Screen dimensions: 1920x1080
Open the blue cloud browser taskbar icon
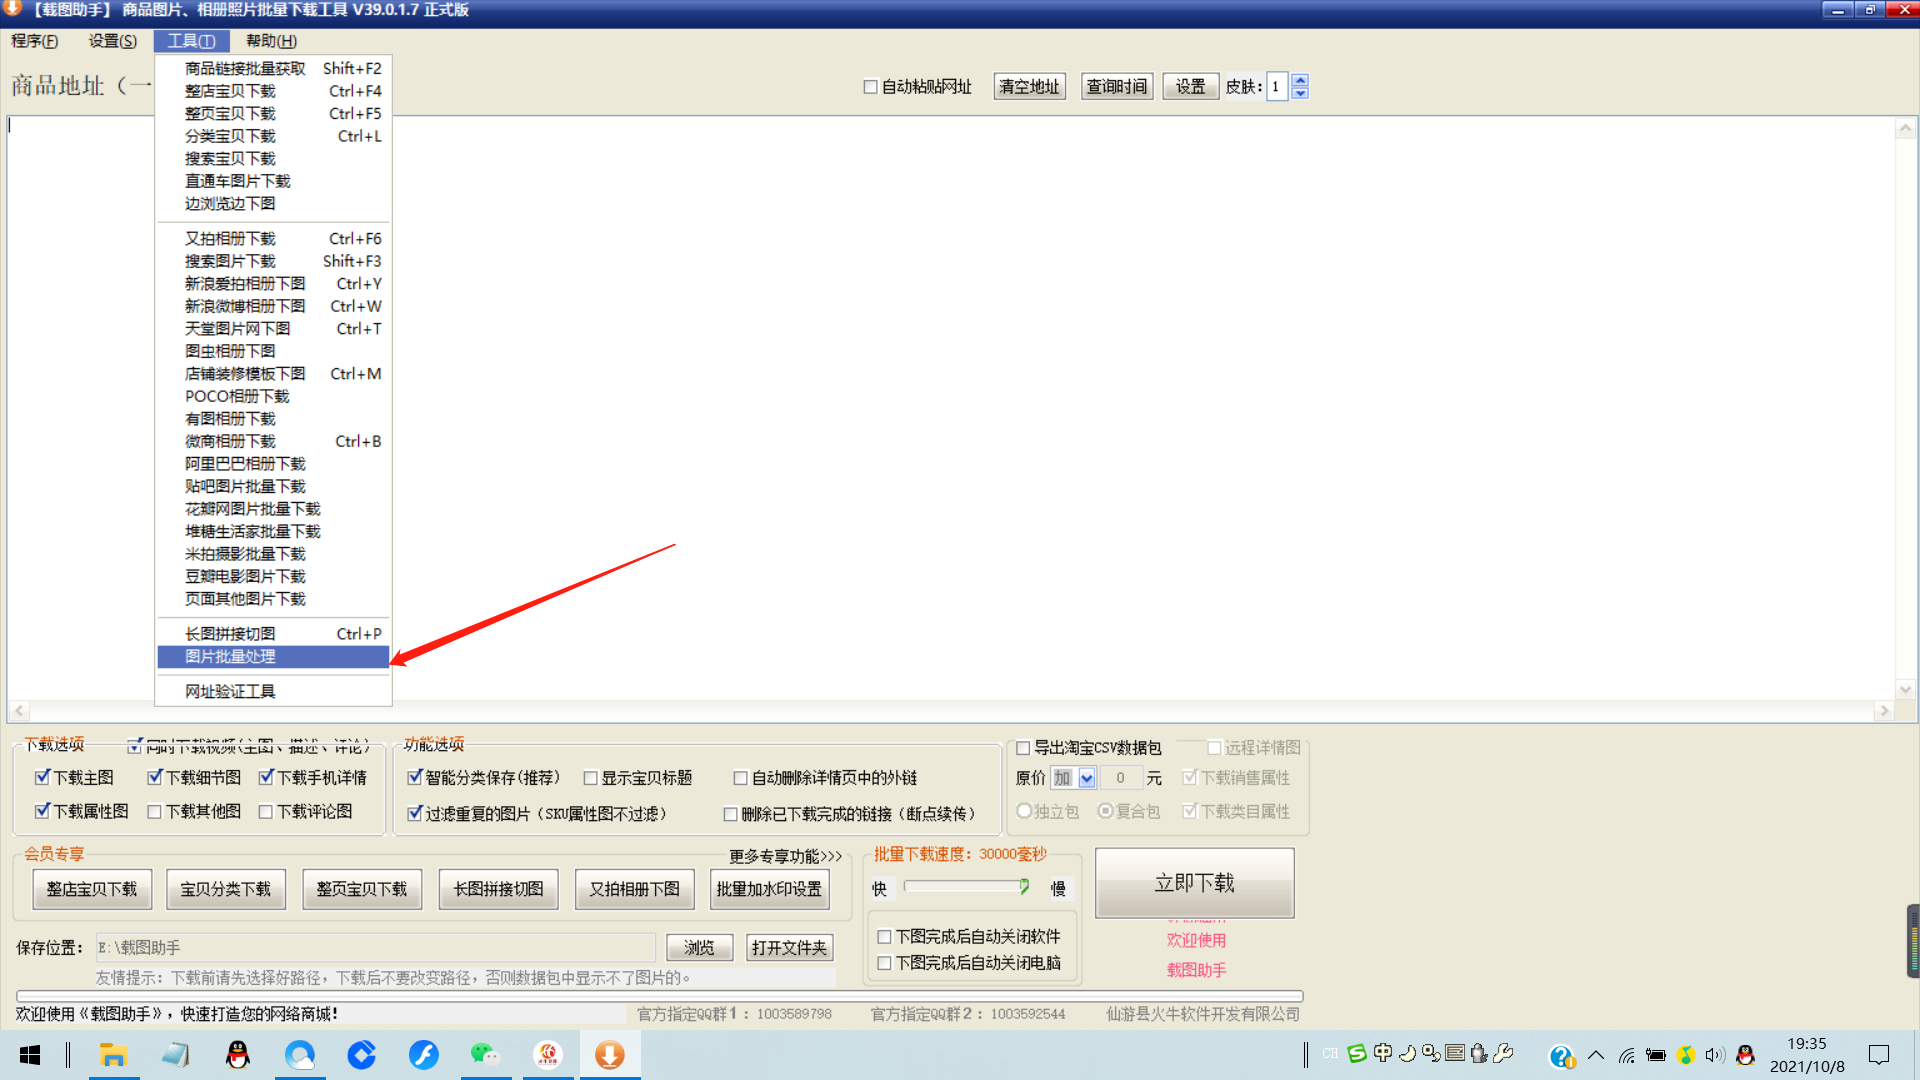[299, 1055]
